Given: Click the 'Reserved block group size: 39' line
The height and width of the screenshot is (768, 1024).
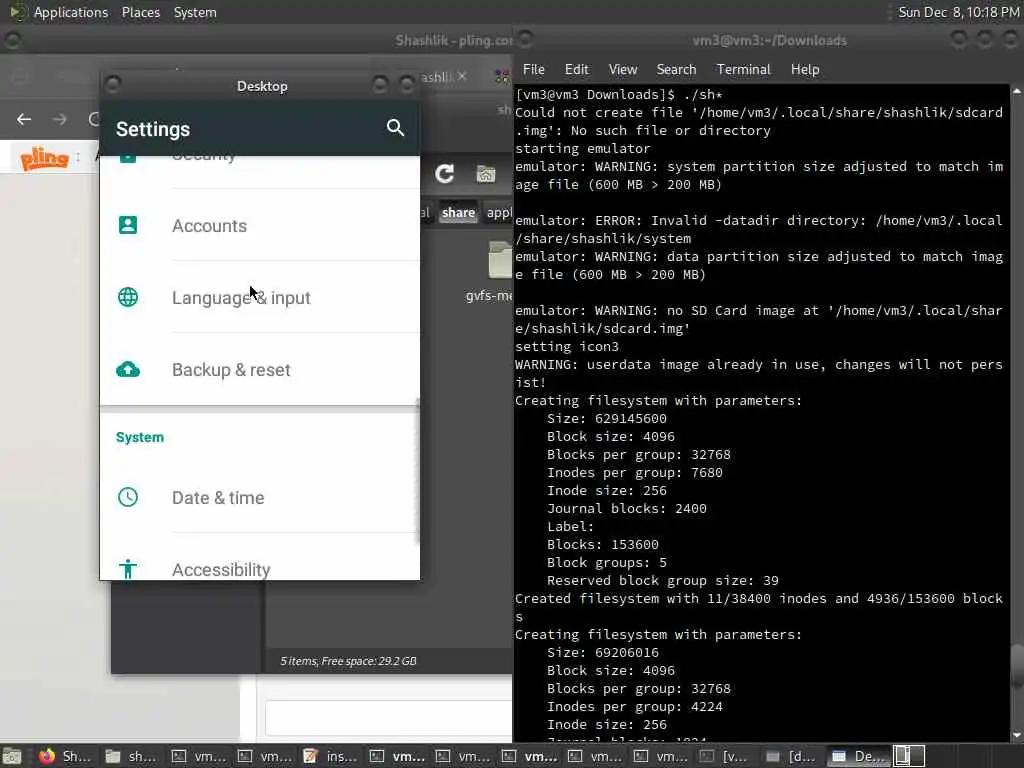Looking at the screenshot, I should tap(662, 581).
